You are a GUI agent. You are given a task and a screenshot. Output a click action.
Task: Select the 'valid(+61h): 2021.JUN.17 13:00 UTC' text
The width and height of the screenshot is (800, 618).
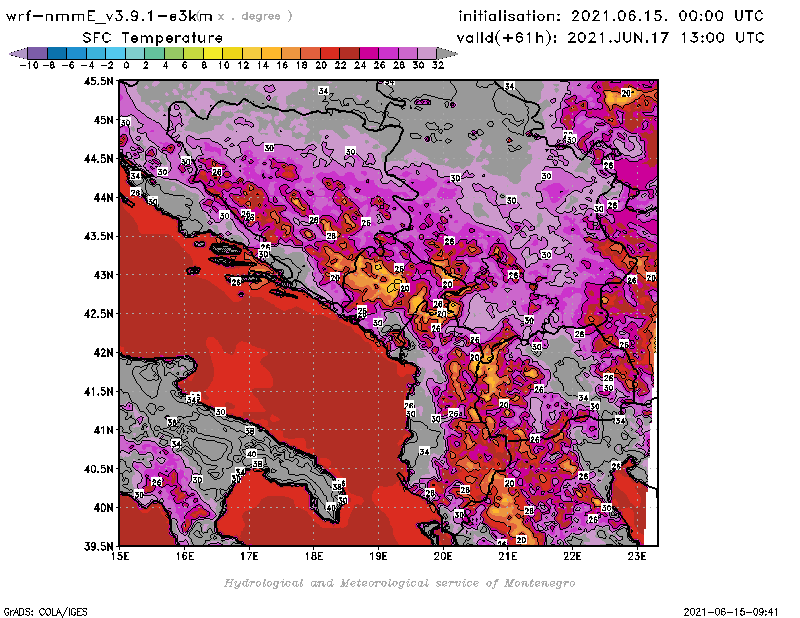(x=611, y=38)
